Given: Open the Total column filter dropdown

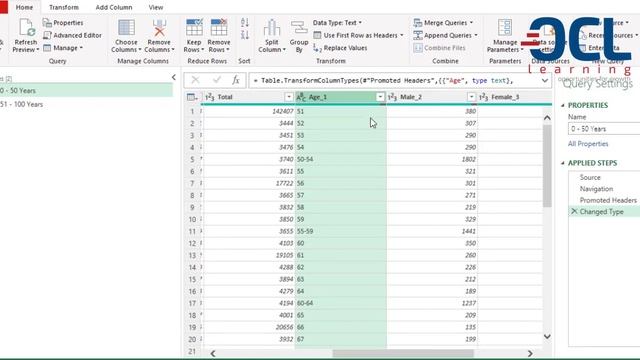Looking at the screenshot, I should pyautogui.click(x=289, y=97).
